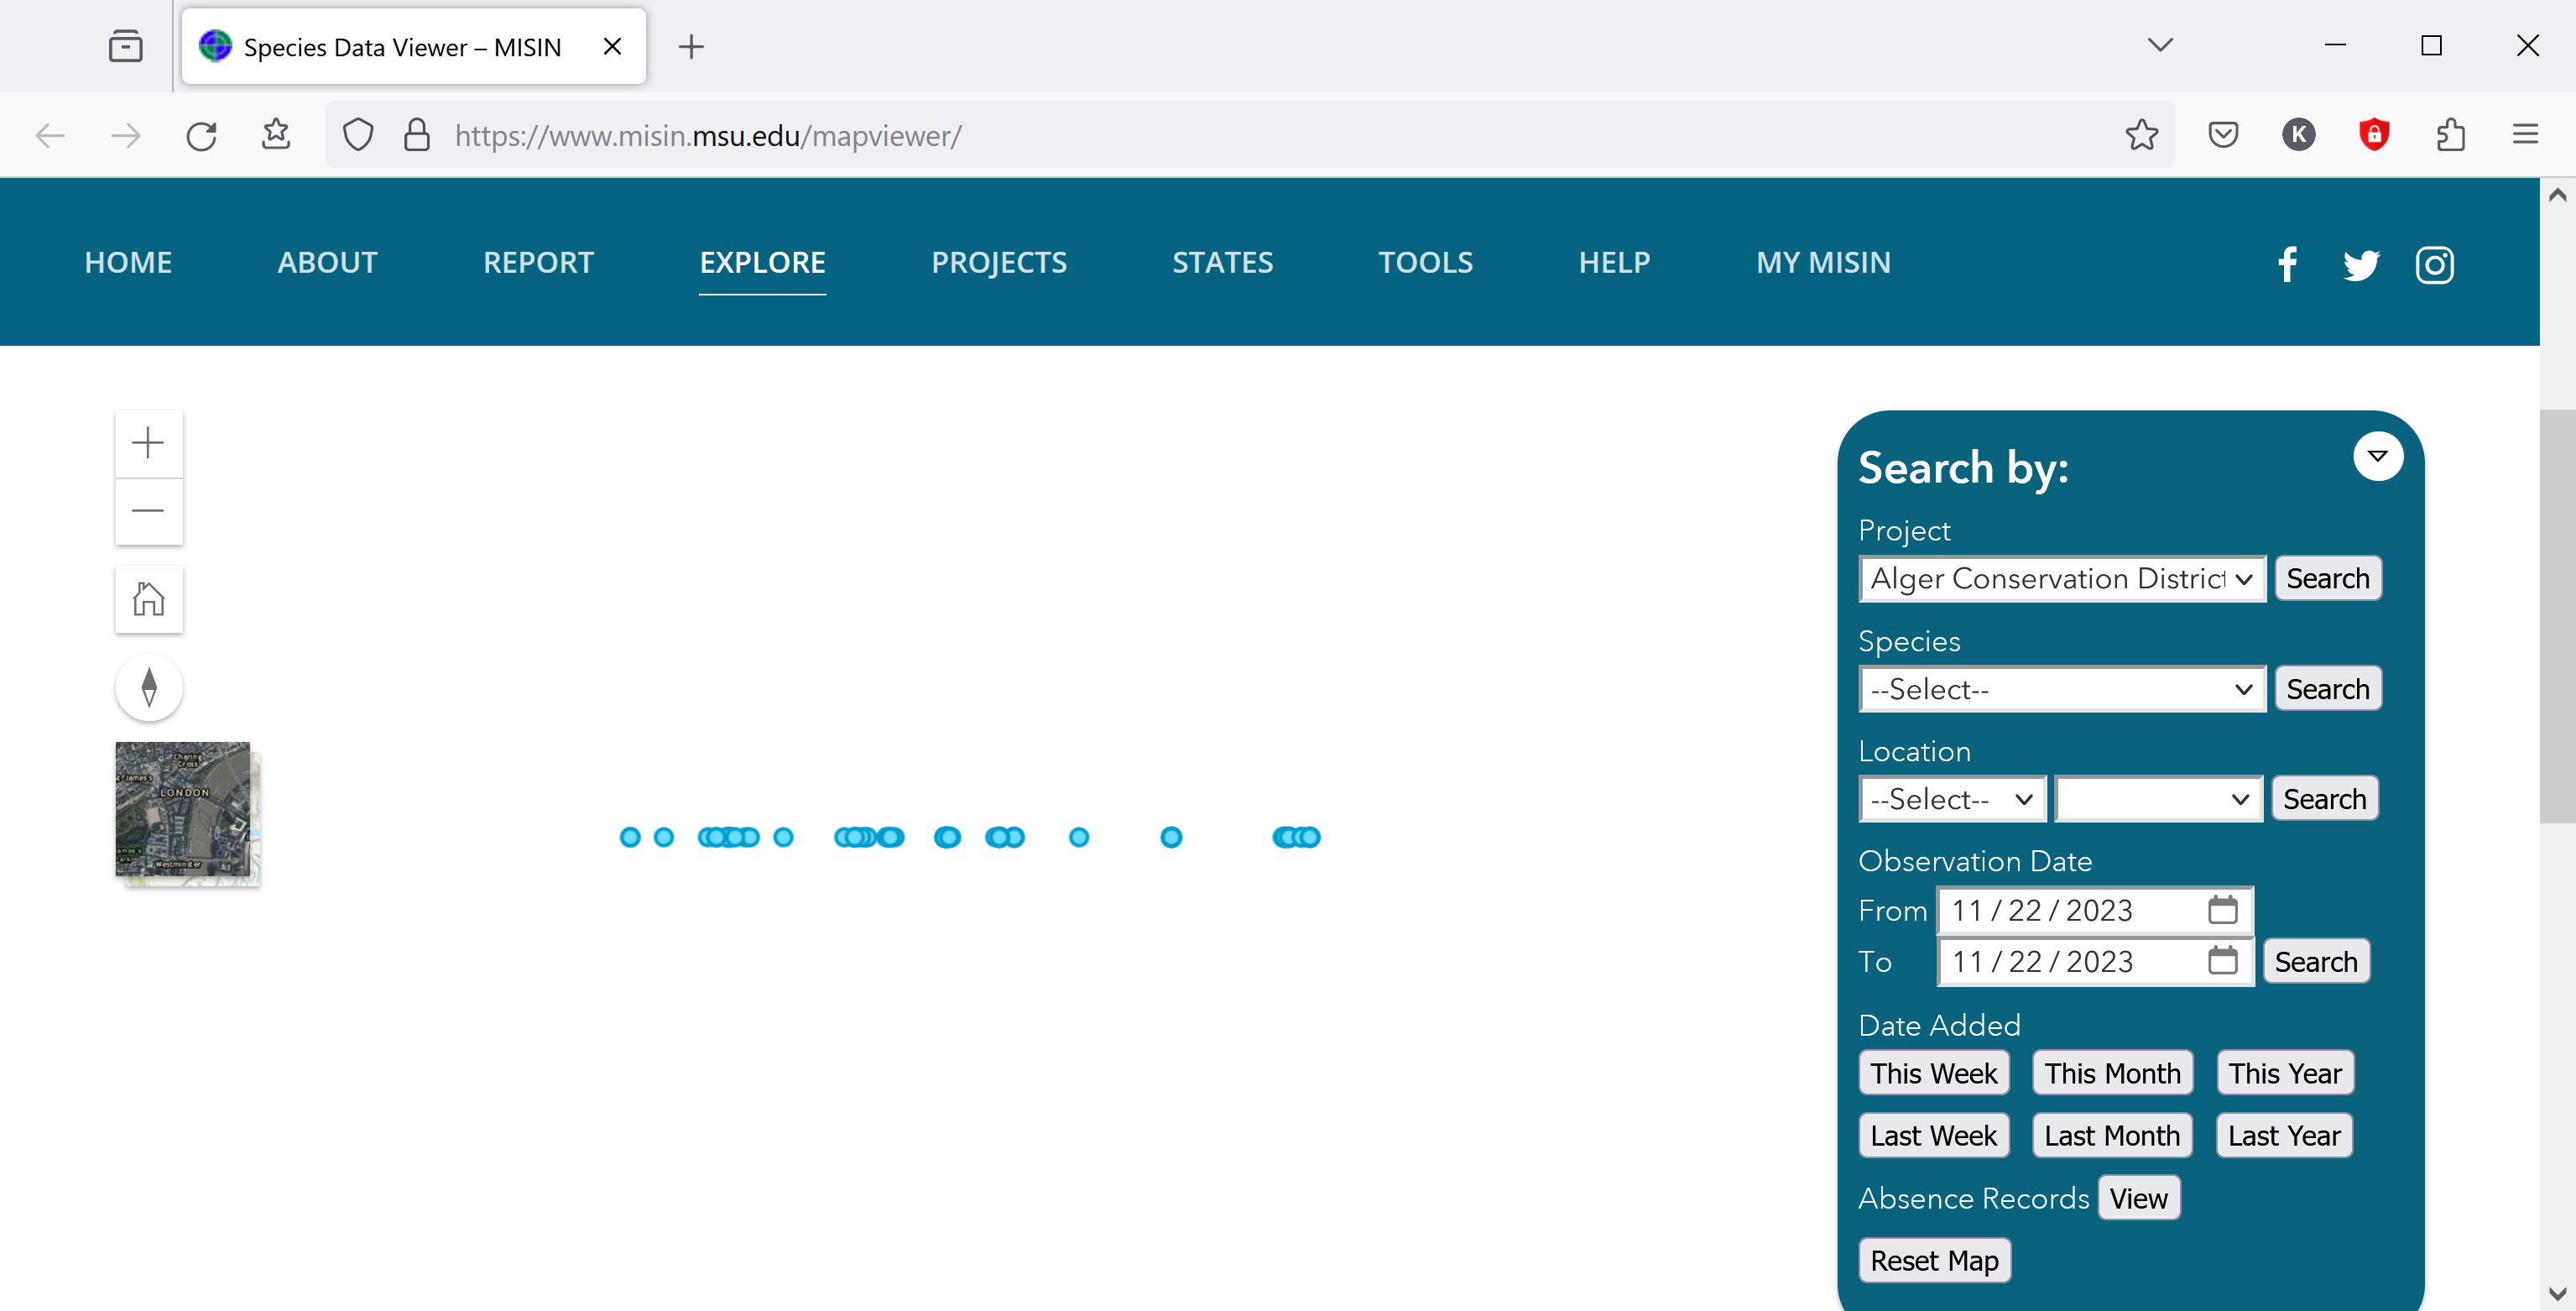Open the EXPLORE navigation menu
Viewport: 2576px width, 1311px height.
click(x=762, y=262)
